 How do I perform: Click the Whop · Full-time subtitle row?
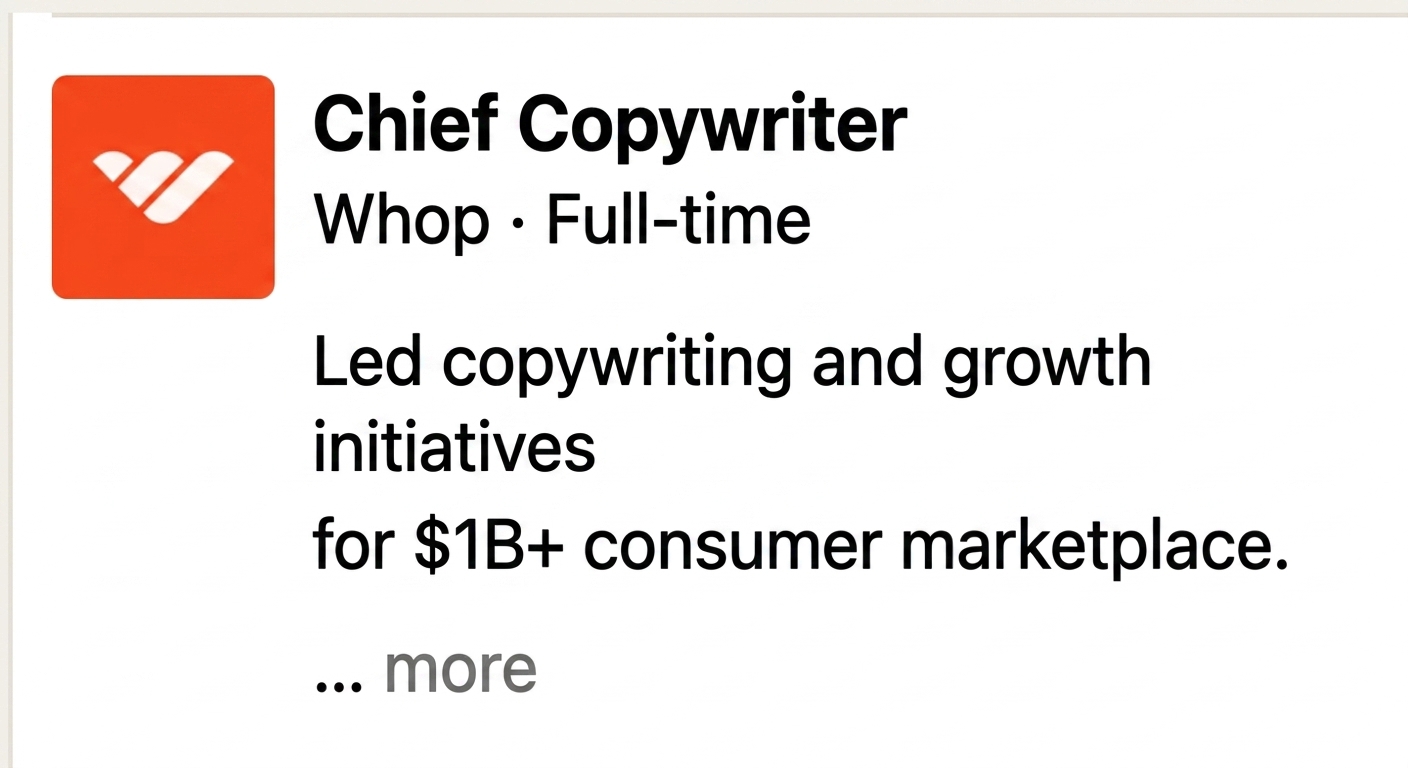point(560,220)
